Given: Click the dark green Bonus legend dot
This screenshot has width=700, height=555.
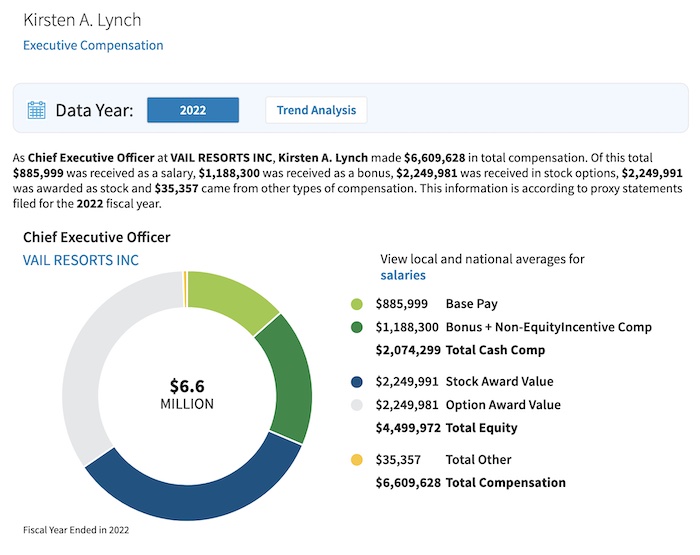Looking at the screenshot, I should coord(357,327).
